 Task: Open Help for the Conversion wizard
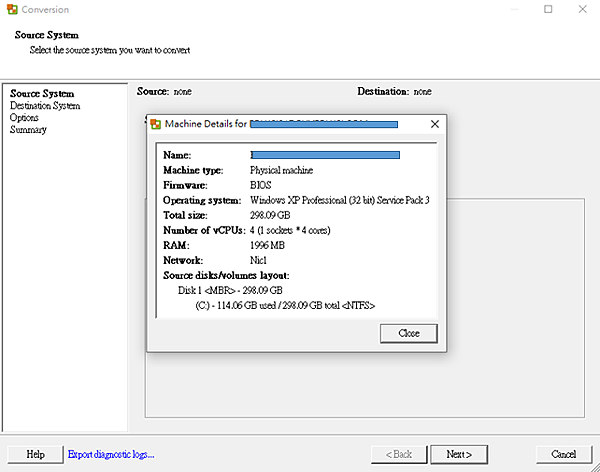[35, 454]
